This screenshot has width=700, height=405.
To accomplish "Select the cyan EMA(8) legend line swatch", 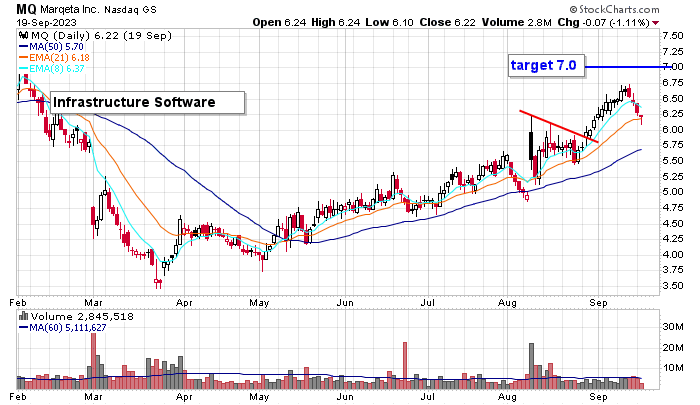I will coord(24,68).
